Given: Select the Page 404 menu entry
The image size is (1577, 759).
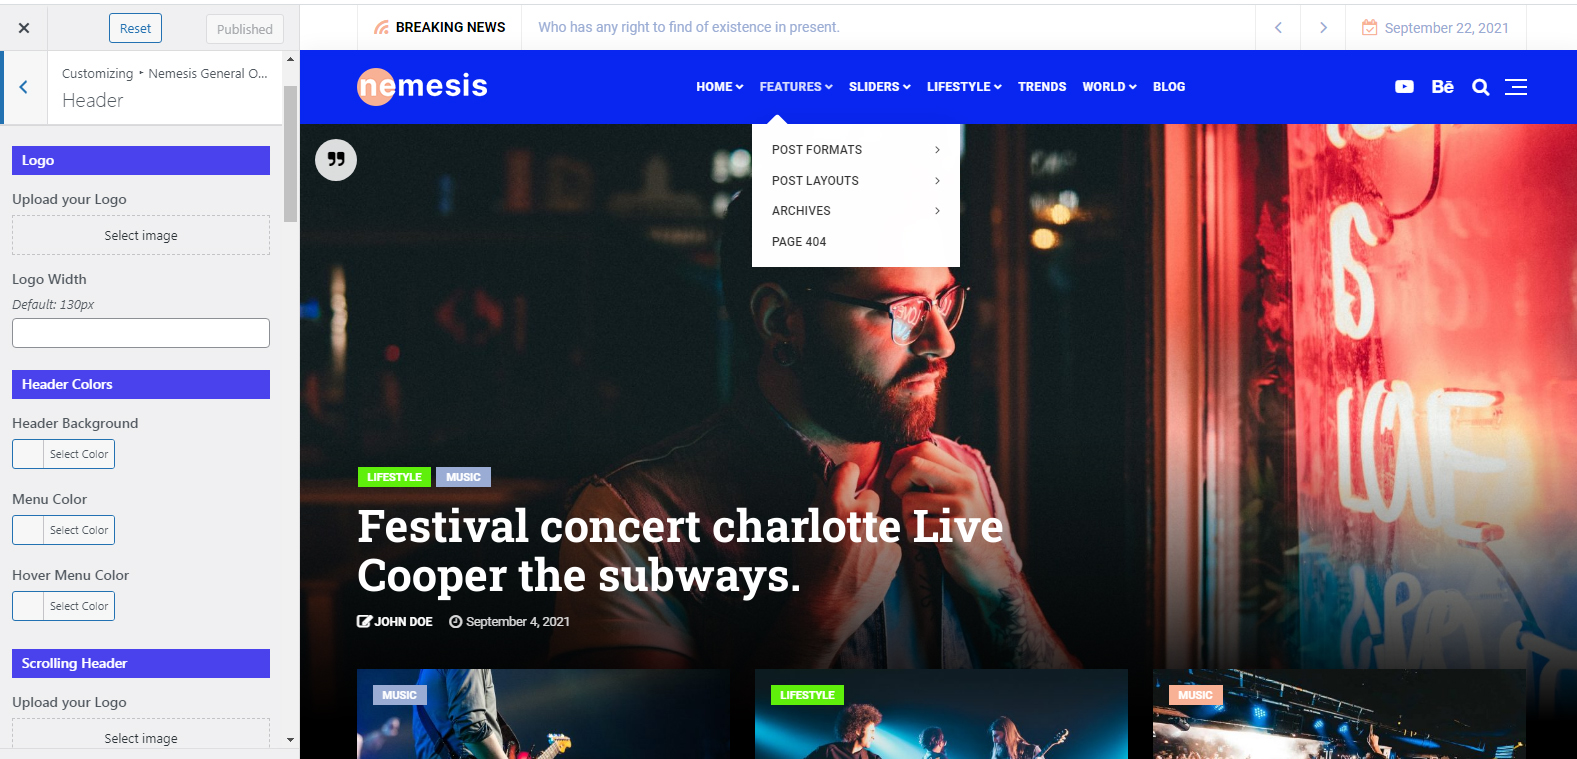Looking at the screenshot, I should [x=799, y=242].
